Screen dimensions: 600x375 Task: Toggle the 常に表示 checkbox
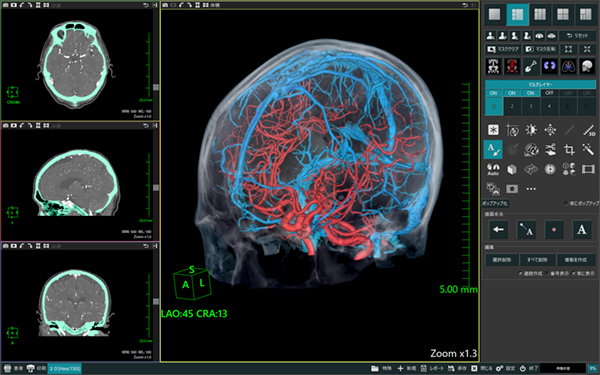pos(574,273)
